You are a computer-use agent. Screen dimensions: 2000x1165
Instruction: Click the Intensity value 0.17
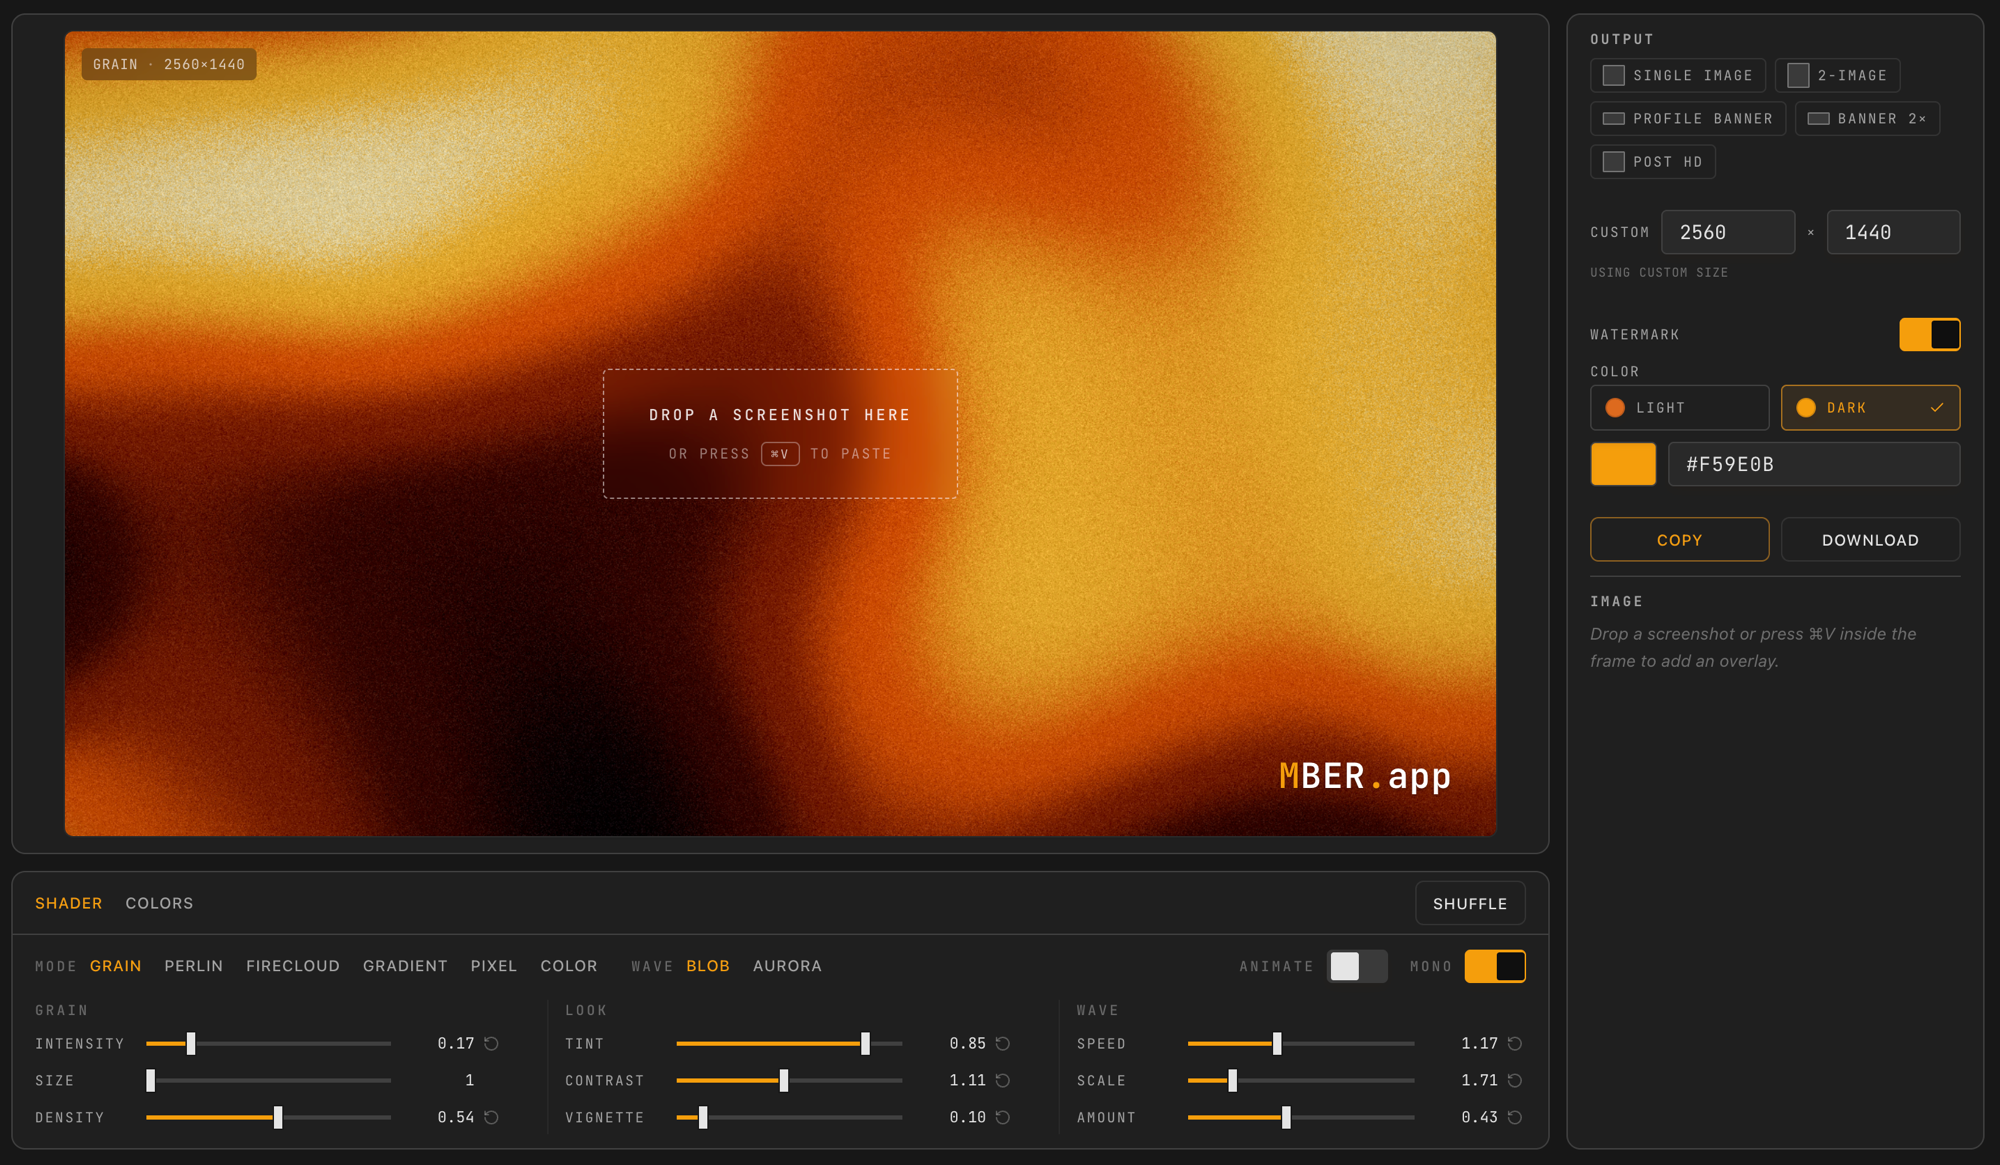(x=456, y=1043)
